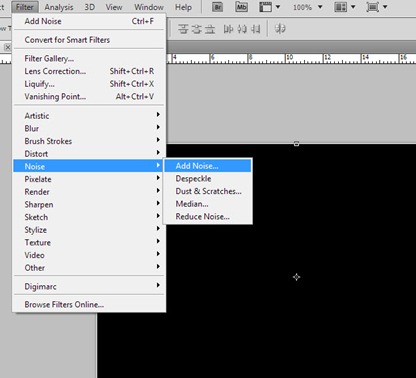Click Distribute vertical centers icon
Image resolution: width=416 pixels, height=378 pixels.
coord(196,29)
